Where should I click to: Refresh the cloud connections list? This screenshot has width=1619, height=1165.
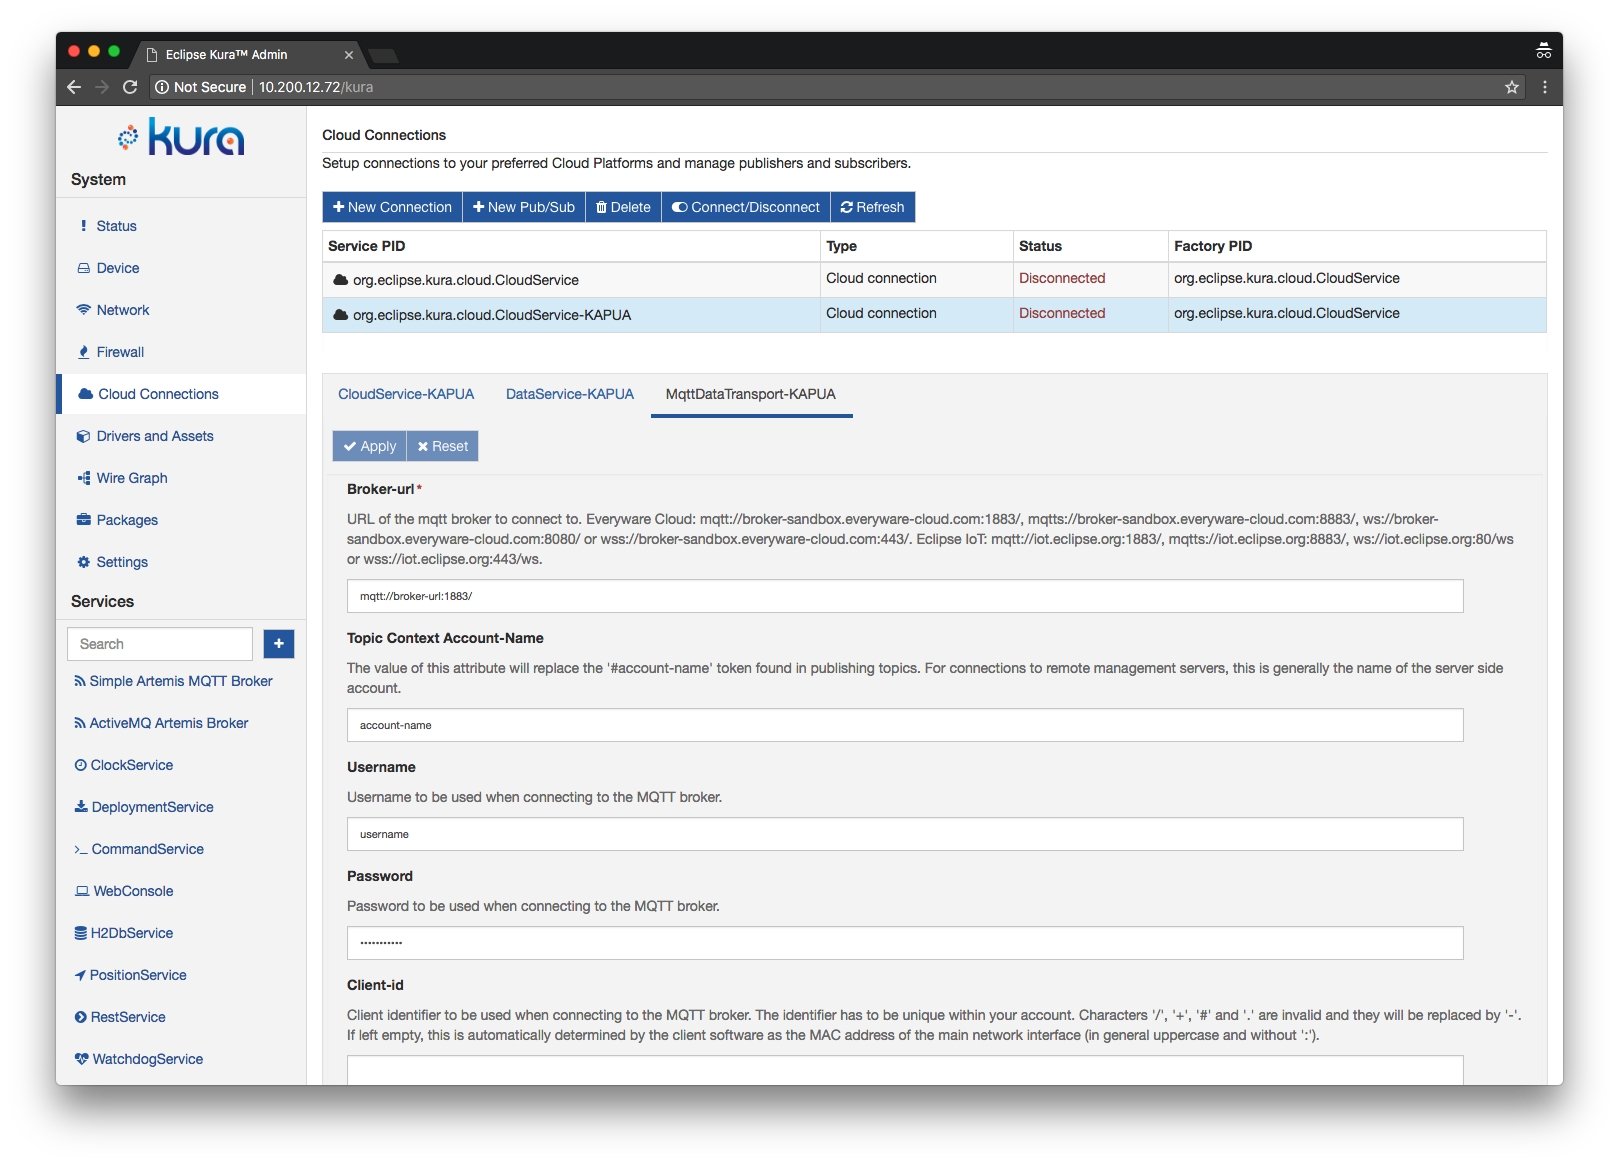click(x=872, y=207)
